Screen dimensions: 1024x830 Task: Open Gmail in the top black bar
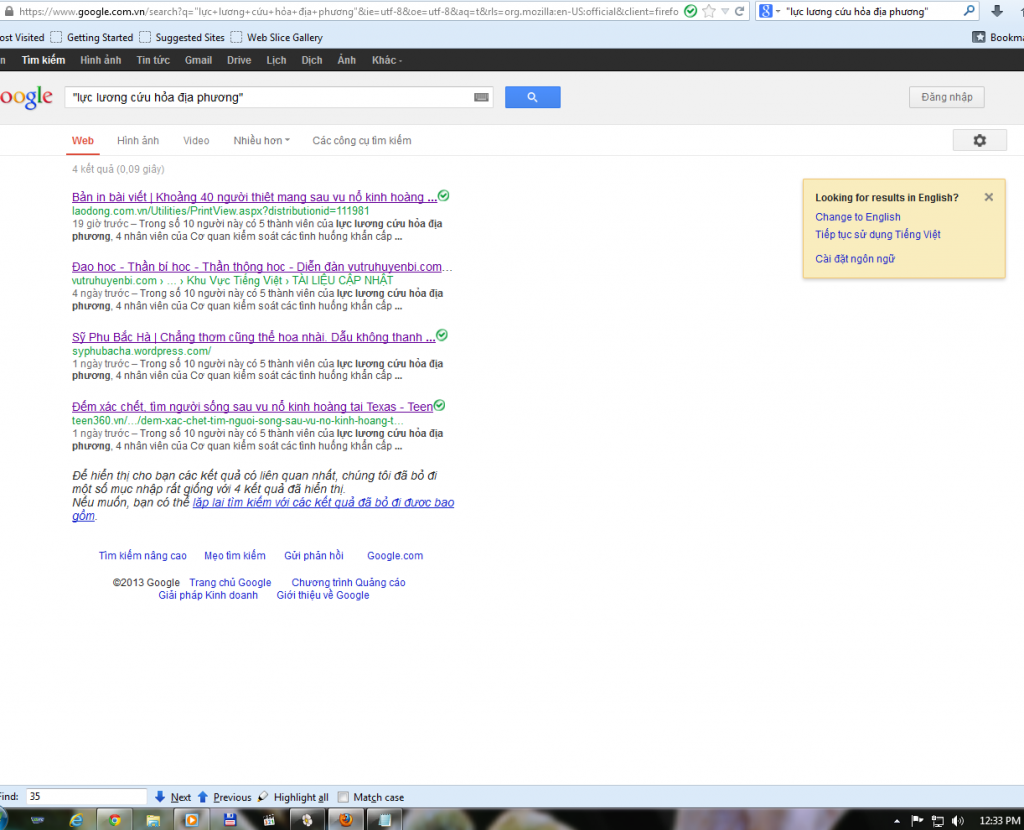[x=198, y=60]
